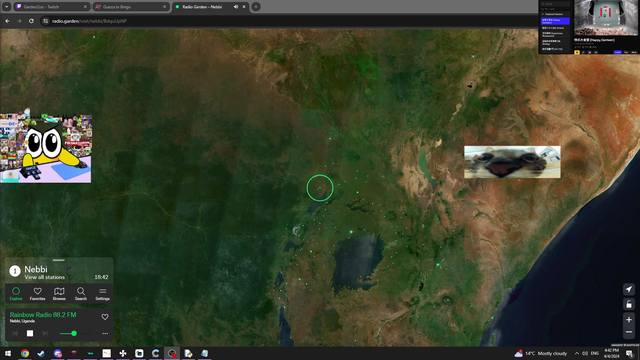Grab the panel handle above Nebbi

[58, 260]
